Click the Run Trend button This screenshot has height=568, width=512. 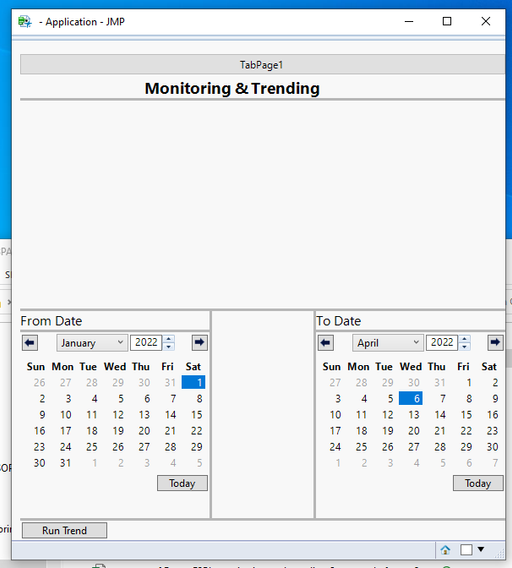pyautogui.click(x=64, y=530)
